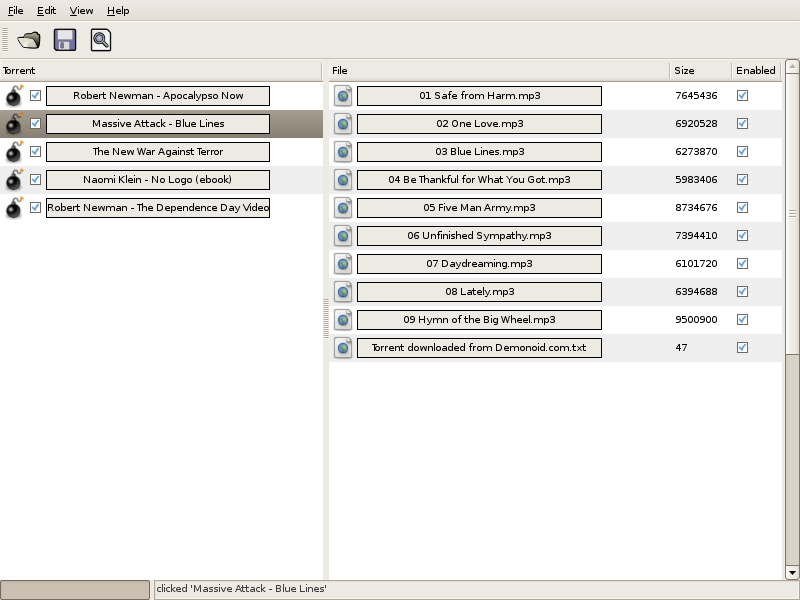This screenshot has height=600, width=800.
Task: Click bomb icon for Naomi Klein - No Logo
Action: tap(14, 180)
